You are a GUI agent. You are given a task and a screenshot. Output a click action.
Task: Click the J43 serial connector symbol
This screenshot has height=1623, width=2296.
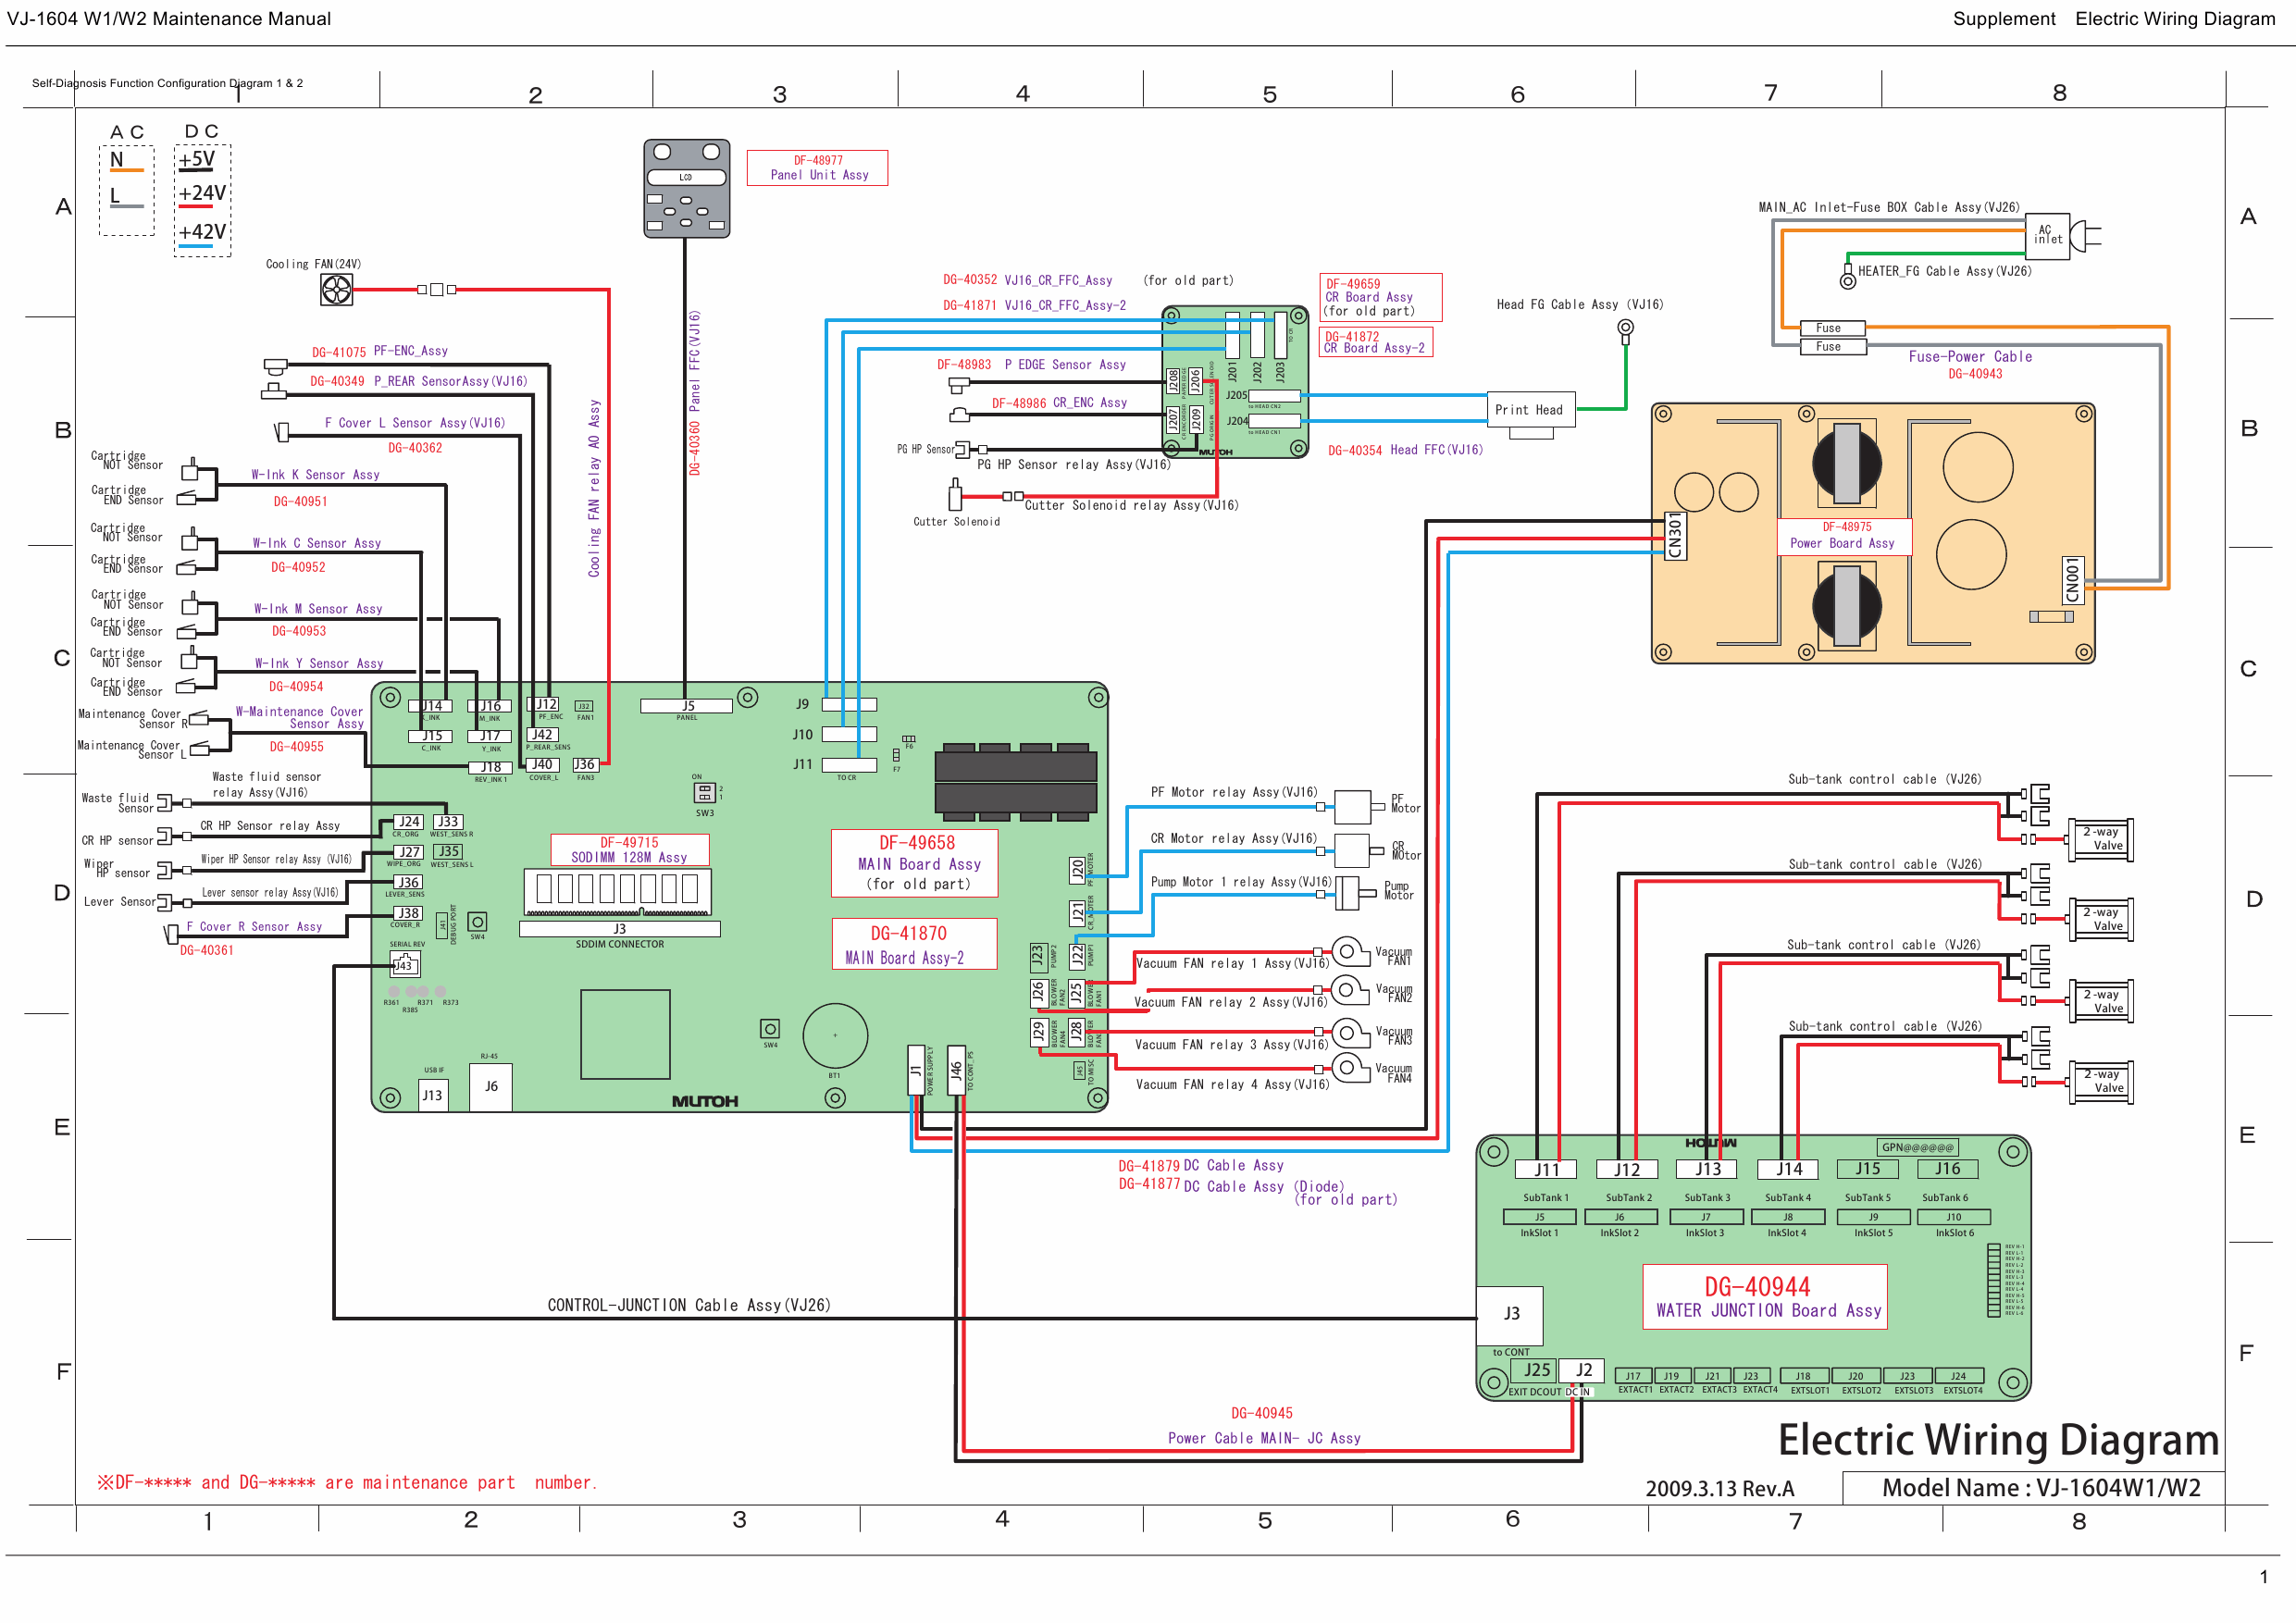(404, 964)
